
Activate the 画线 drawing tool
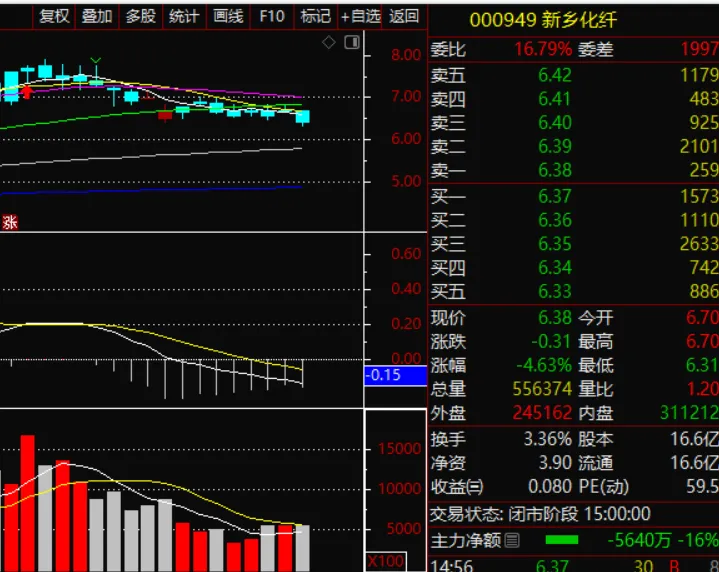[x=228, y=17]
